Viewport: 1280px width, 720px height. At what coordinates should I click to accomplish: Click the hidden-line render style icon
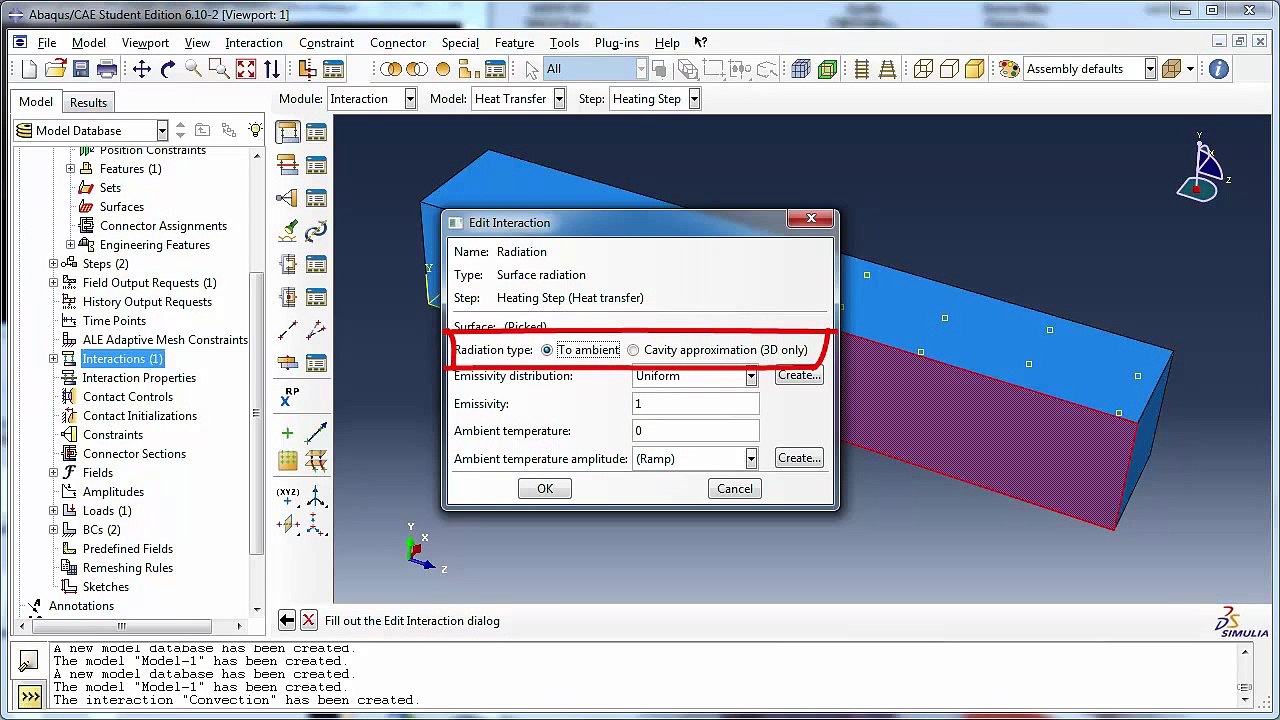949,69
